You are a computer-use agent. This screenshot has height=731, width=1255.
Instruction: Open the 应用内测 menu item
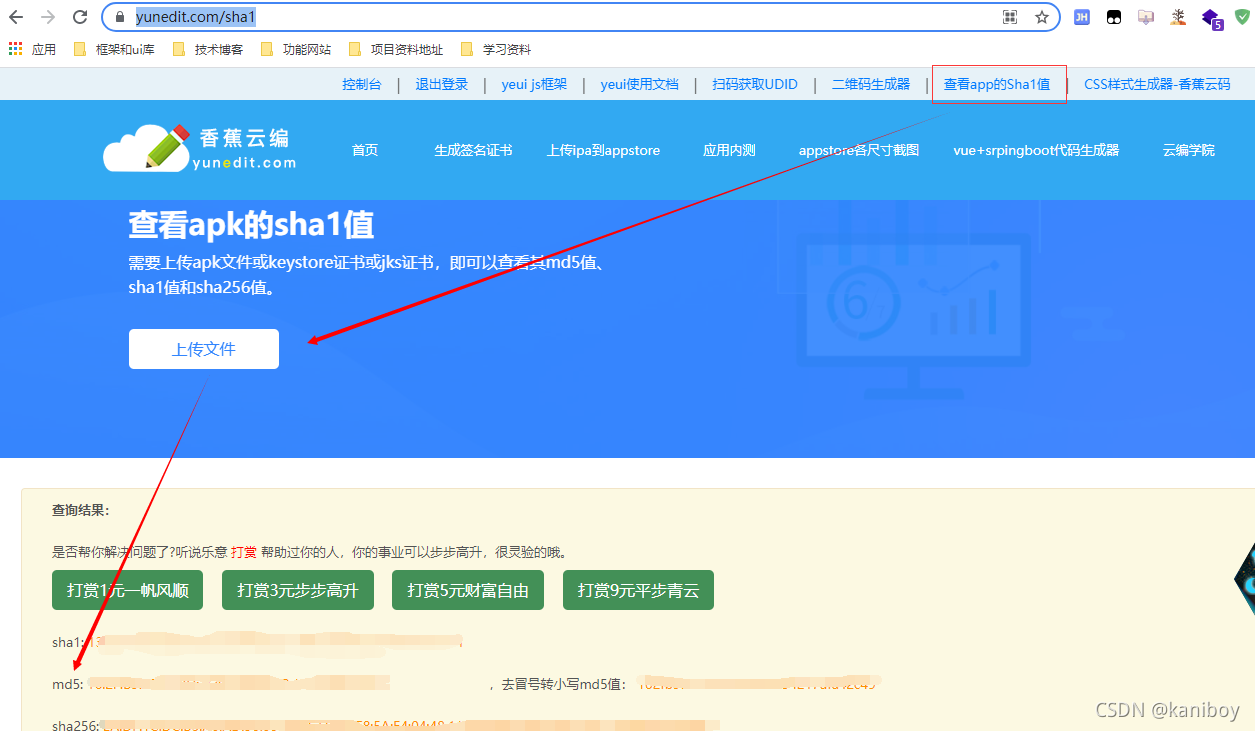729,150
